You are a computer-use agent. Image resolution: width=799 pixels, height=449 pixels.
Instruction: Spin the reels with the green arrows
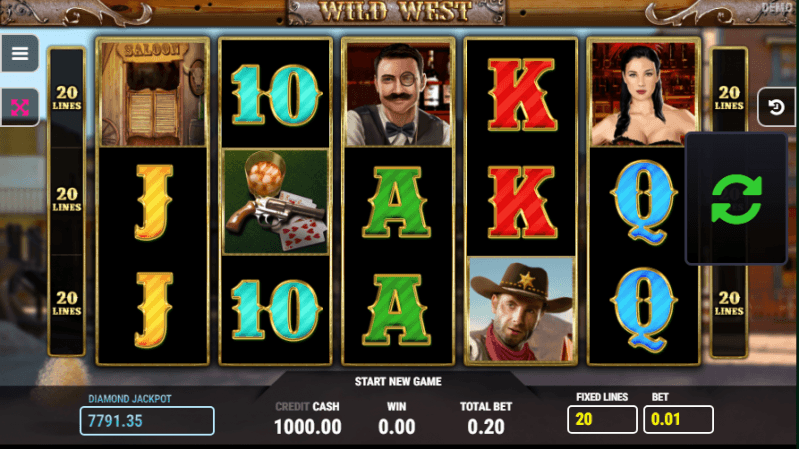coord(736,199)
